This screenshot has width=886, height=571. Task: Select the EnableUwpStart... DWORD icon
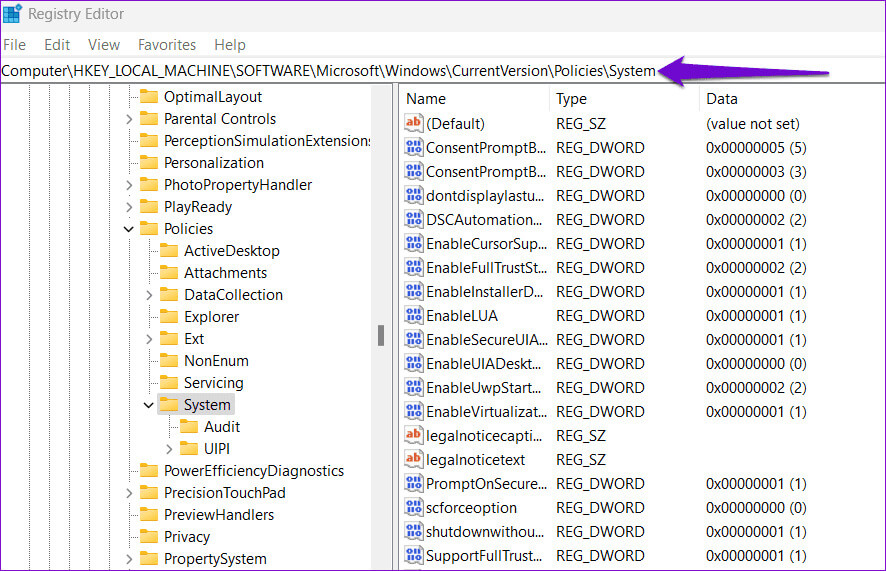click(414, 387)
